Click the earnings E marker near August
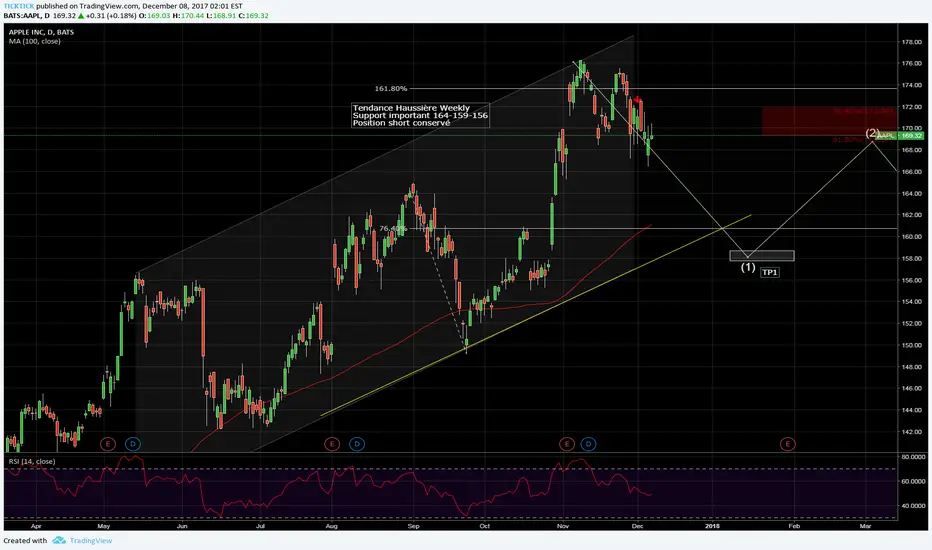932x550 pixels. (x=332, y=444)
